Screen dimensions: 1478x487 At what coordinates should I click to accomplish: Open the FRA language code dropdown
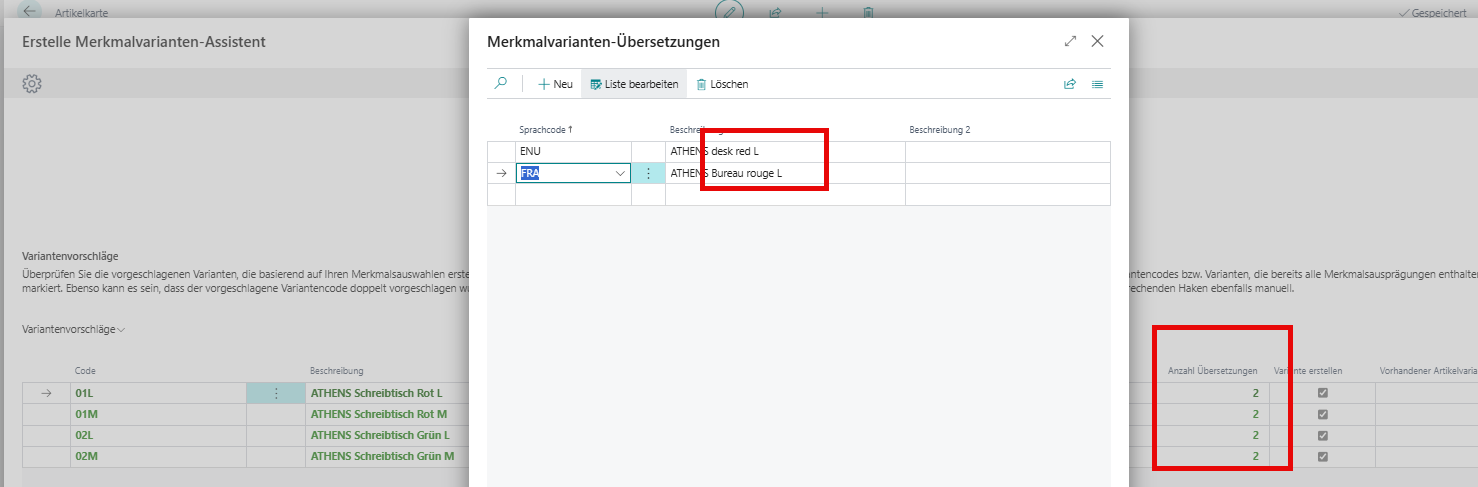coord(619,173)
